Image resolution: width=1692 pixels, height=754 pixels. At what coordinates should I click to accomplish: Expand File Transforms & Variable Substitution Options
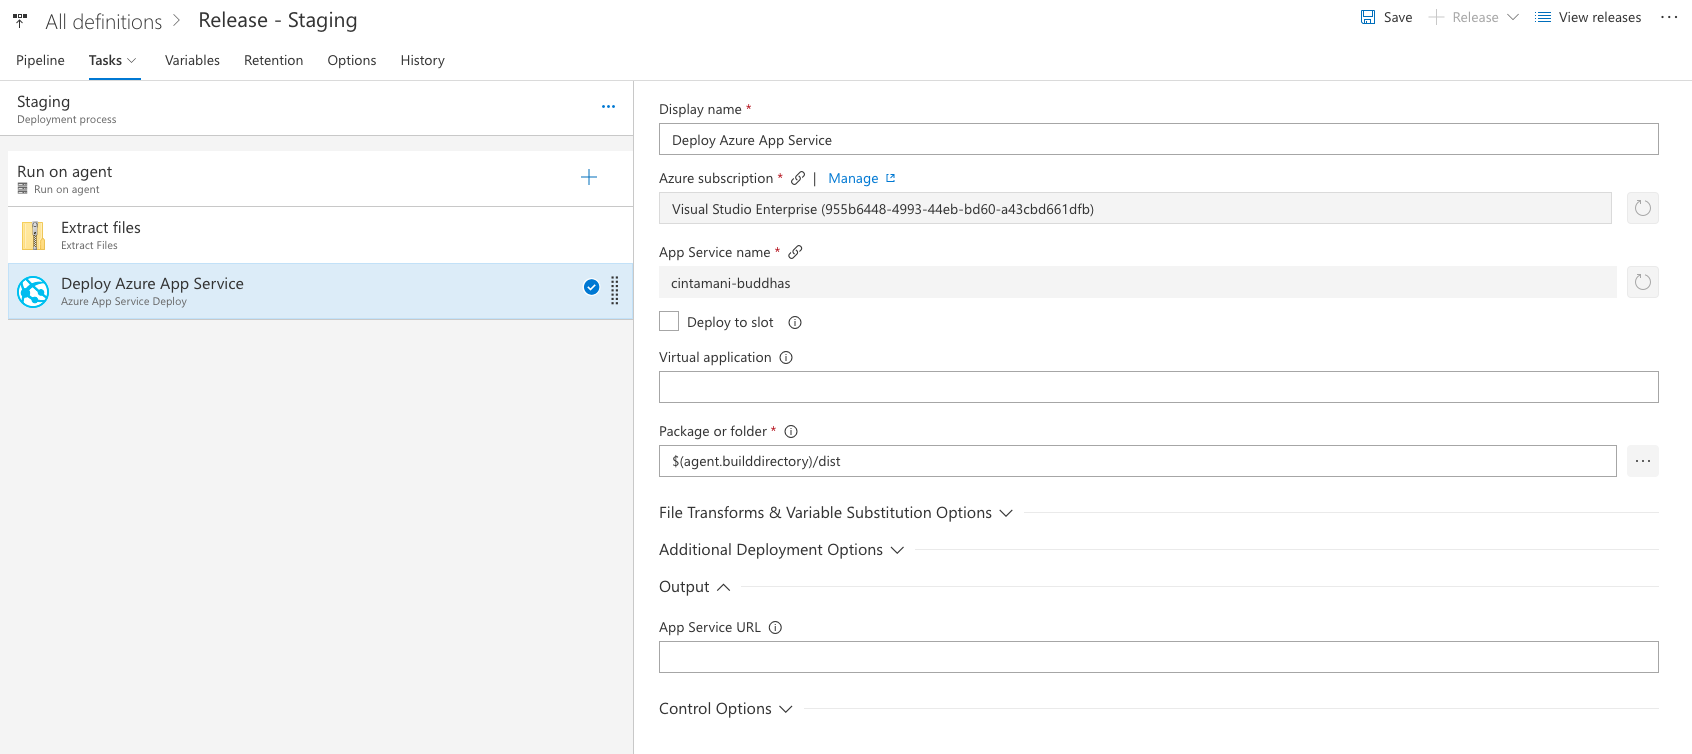point(836,512)
